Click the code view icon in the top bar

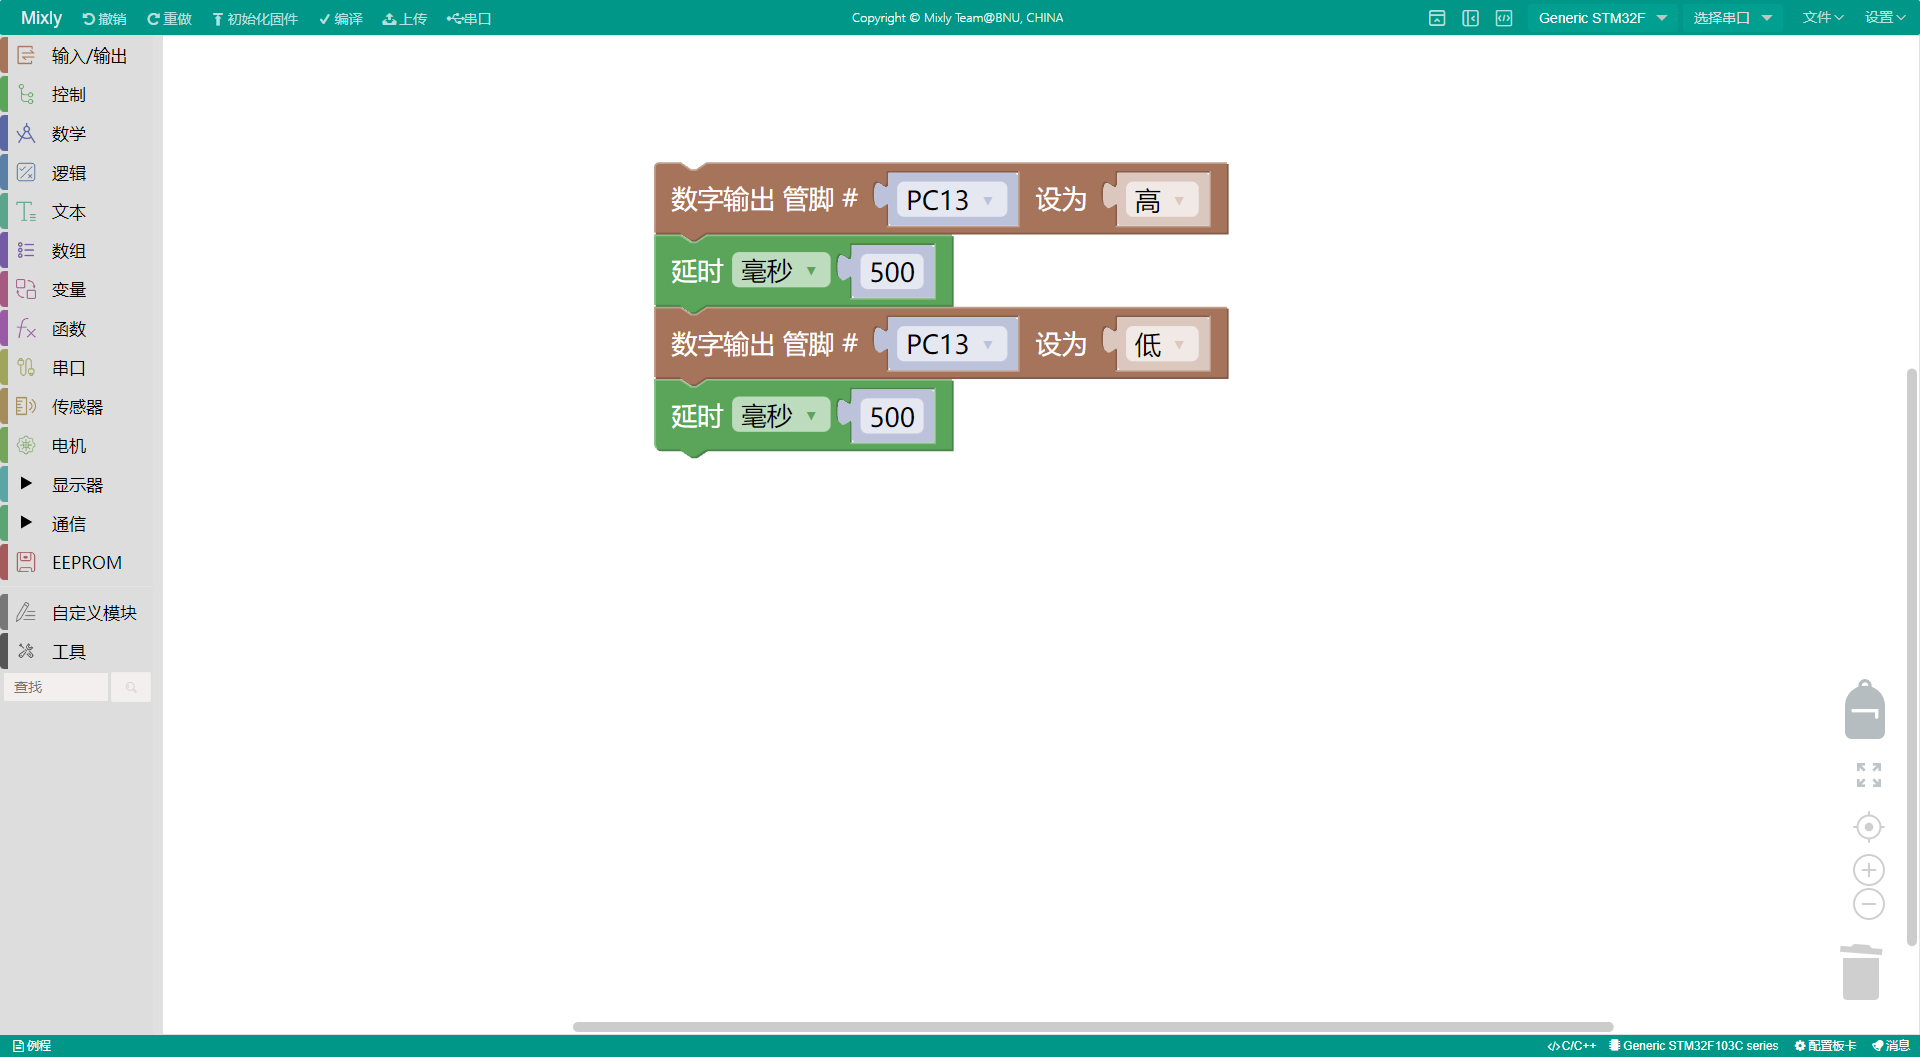tap(1503, 18)
